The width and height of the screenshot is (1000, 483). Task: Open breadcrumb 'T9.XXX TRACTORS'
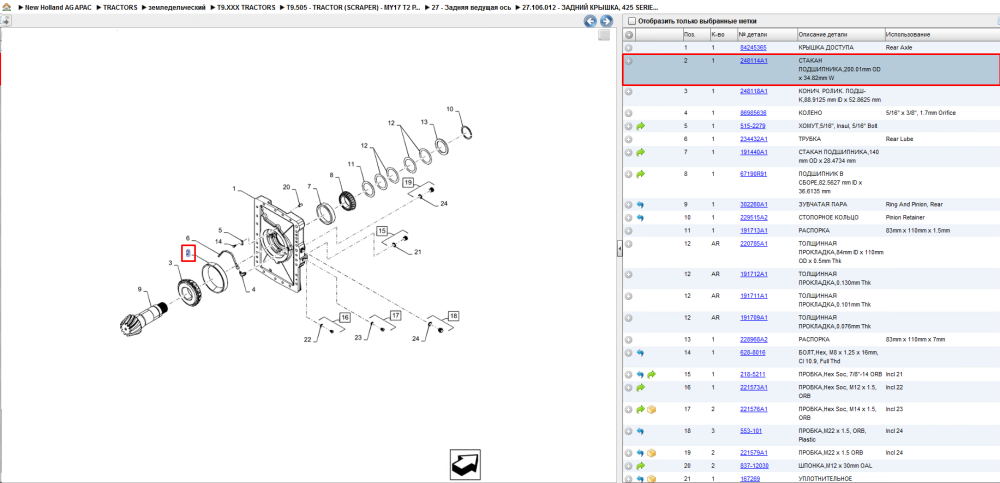pyautogui.click(x=246, y=8)
